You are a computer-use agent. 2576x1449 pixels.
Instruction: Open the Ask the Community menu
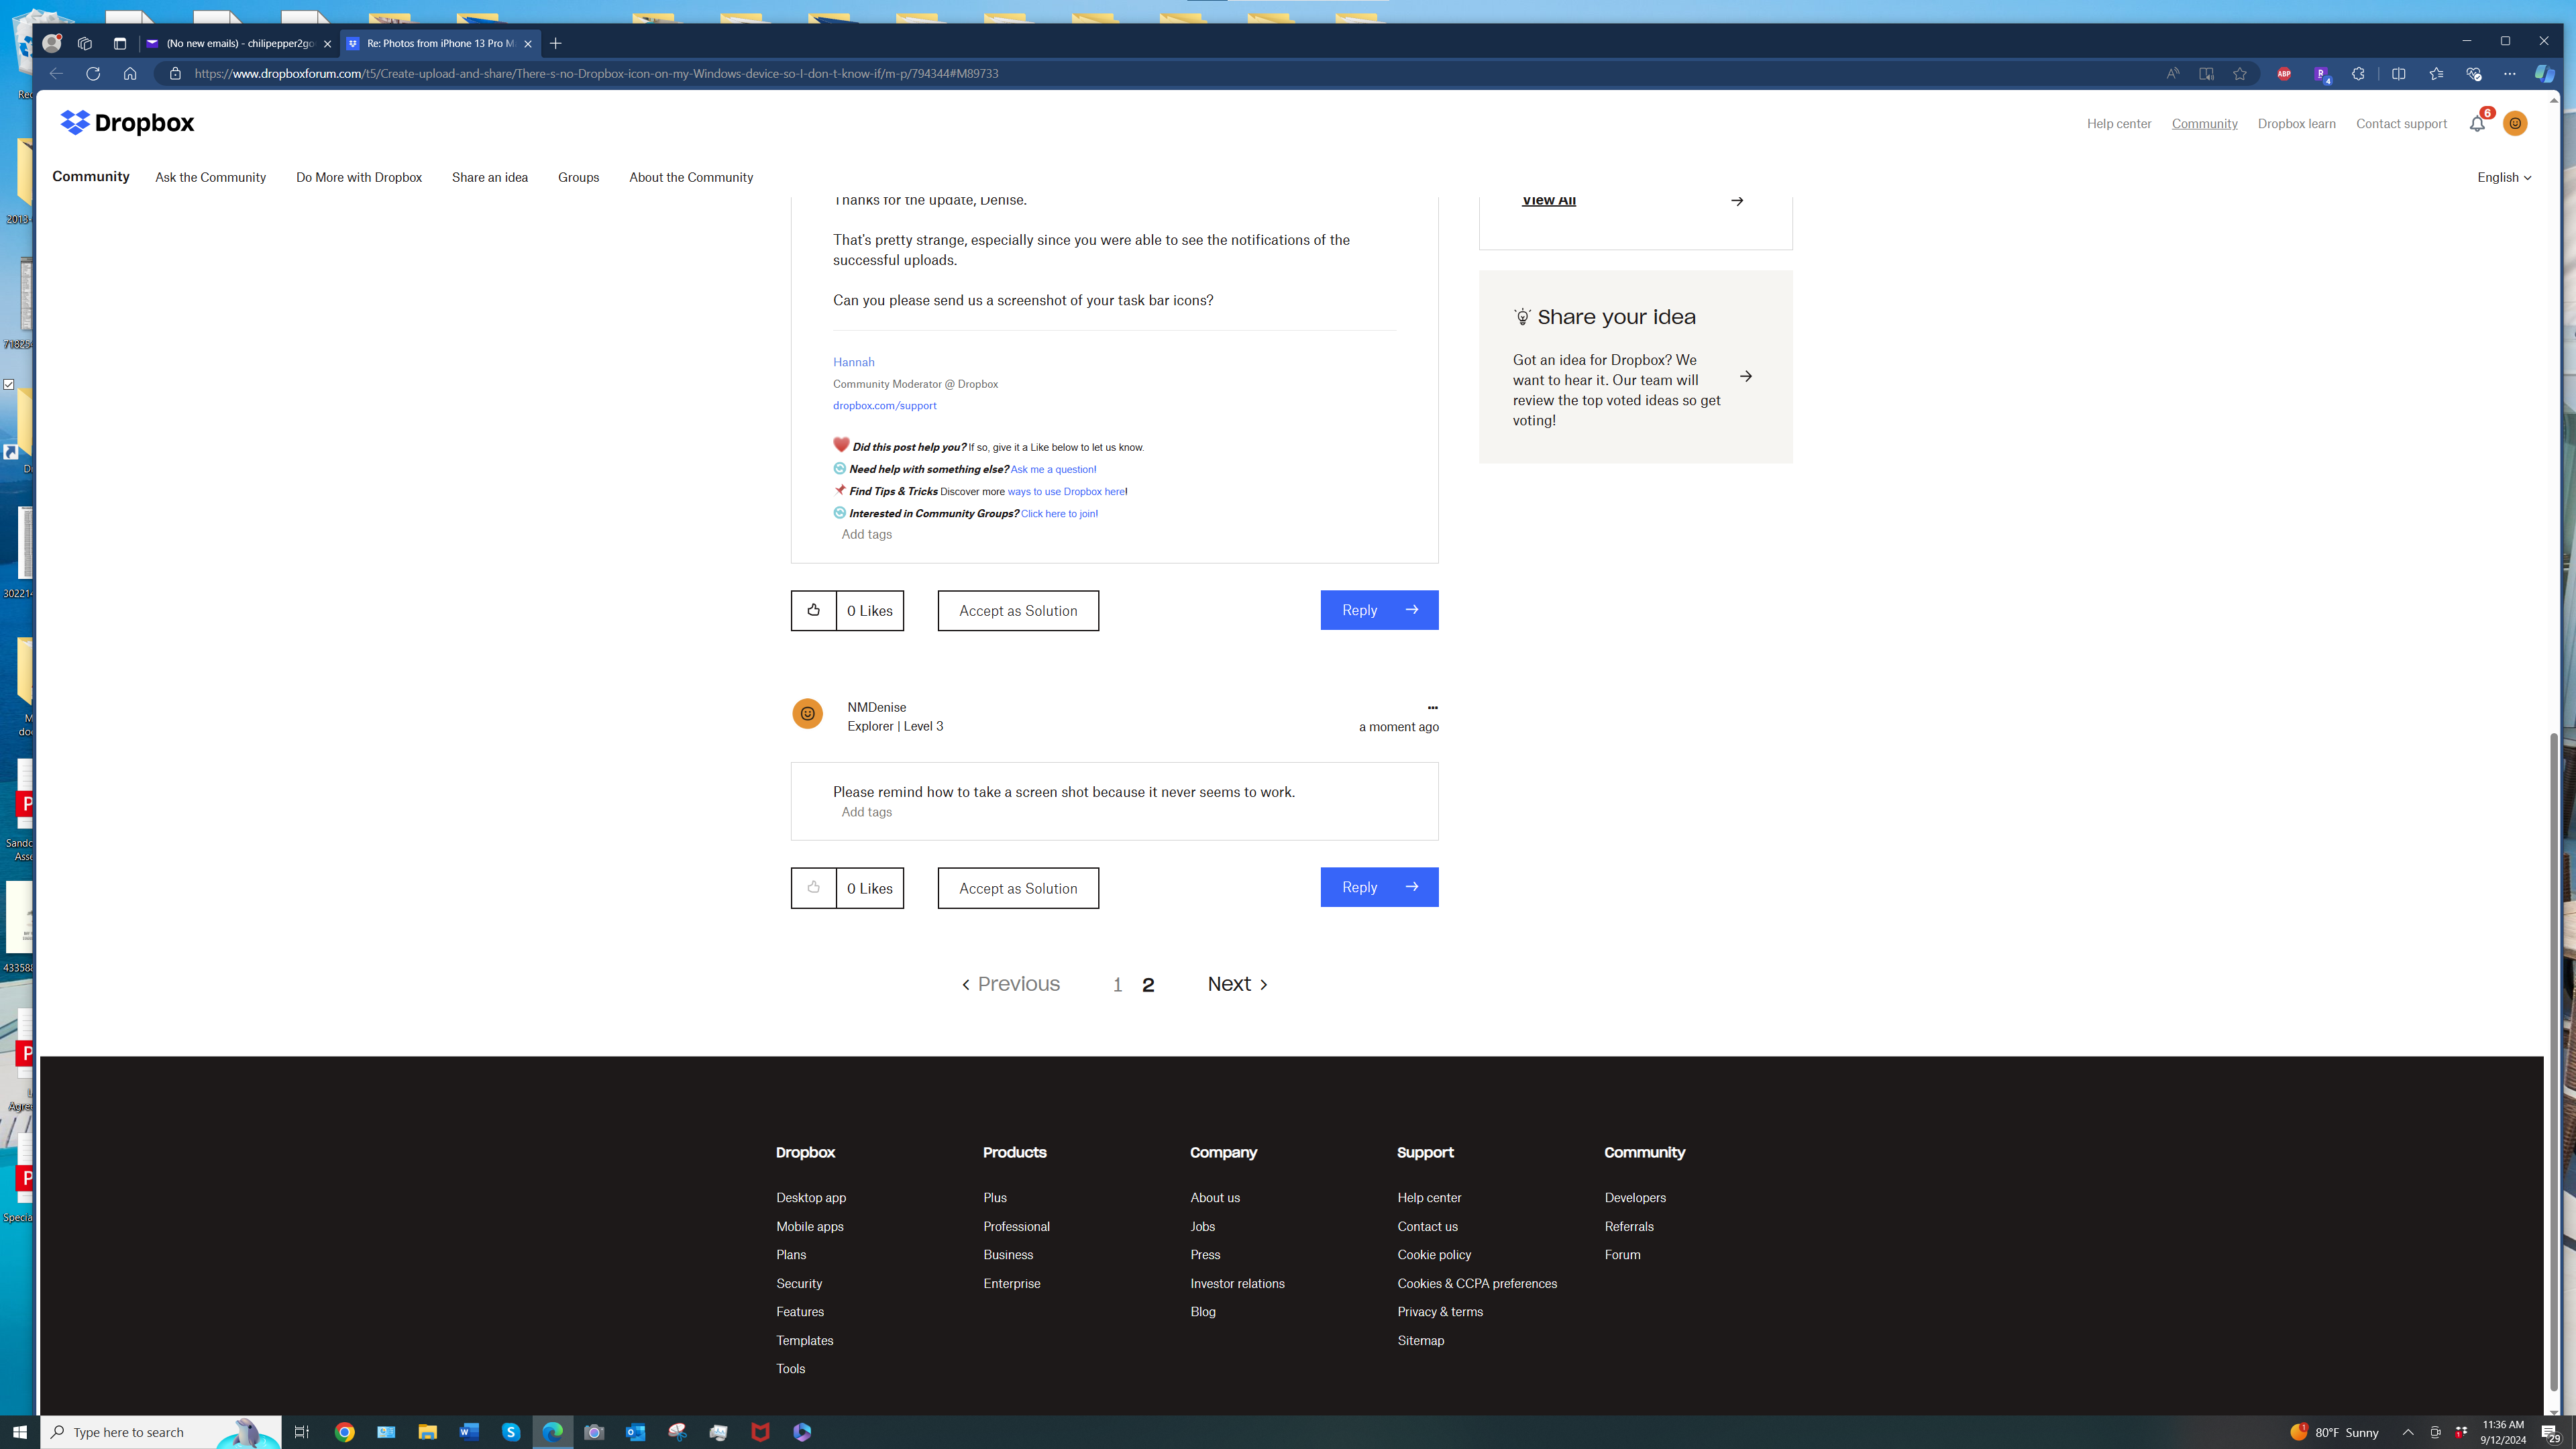[210, 177]
